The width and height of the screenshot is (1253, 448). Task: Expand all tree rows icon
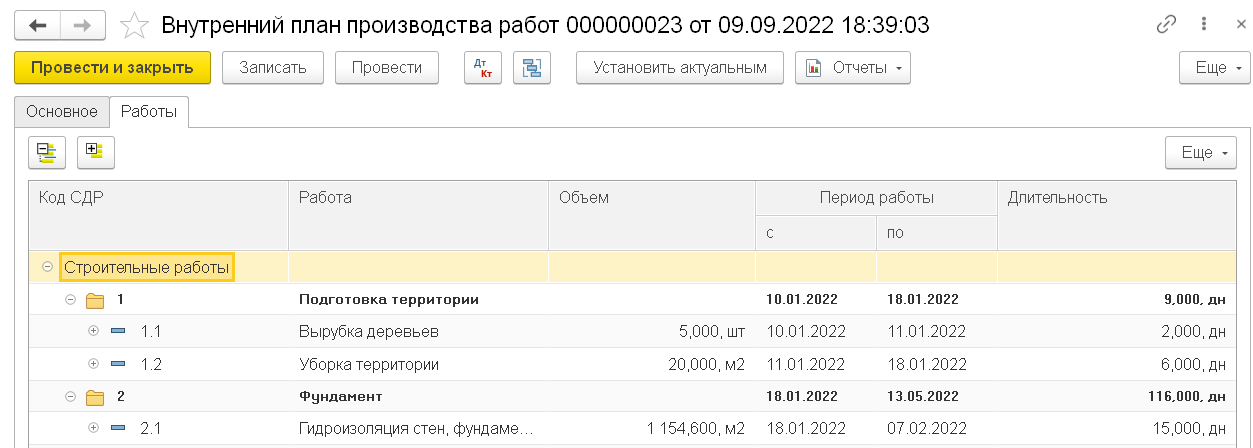(96, 152)
